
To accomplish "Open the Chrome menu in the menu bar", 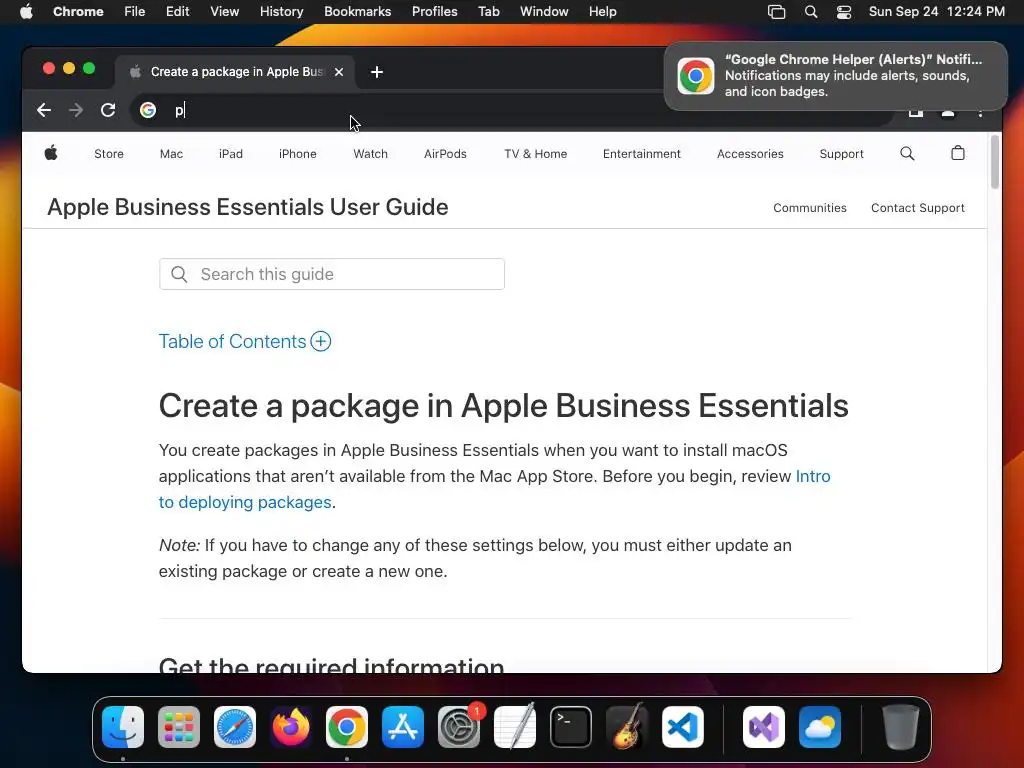I will [78, 11].
